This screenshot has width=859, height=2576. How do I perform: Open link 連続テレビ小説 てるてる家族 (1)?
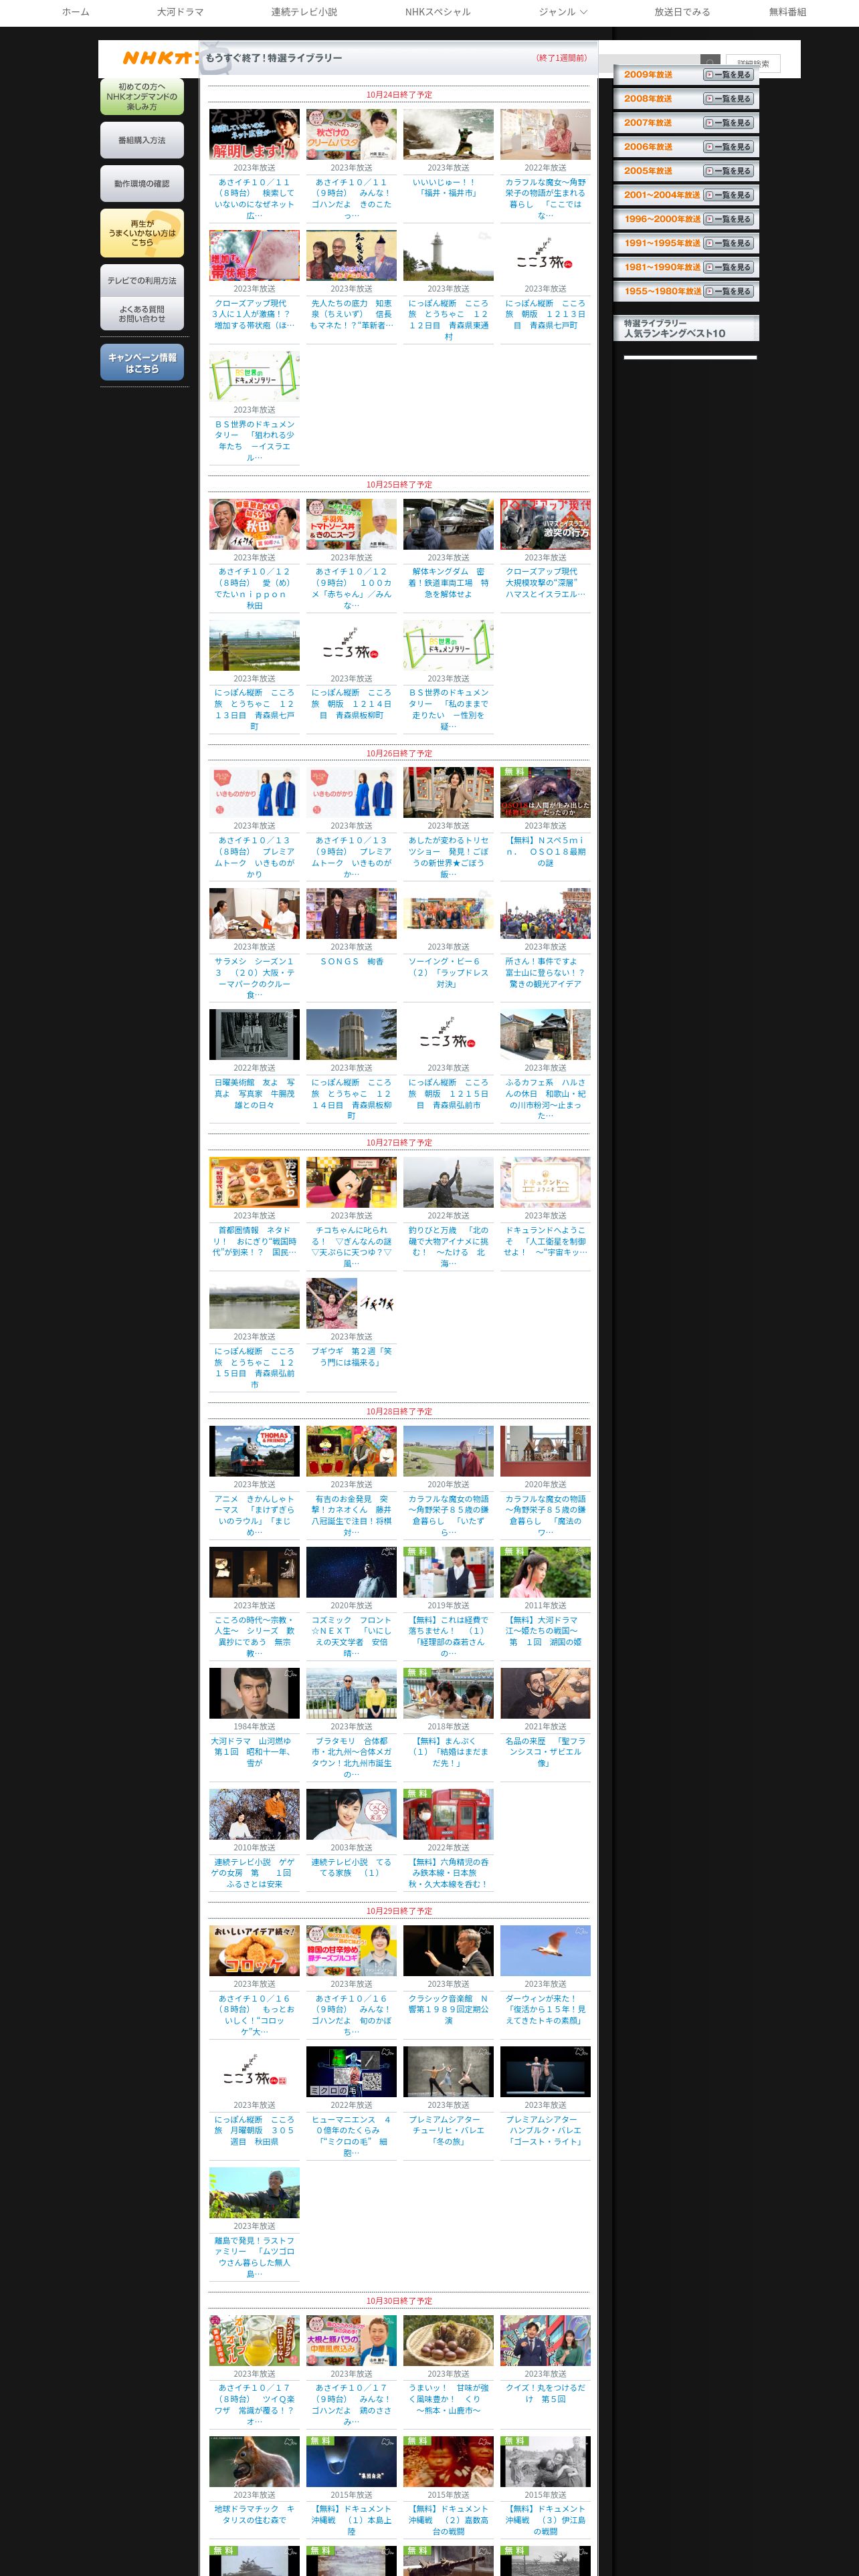tap(351, 1867)
